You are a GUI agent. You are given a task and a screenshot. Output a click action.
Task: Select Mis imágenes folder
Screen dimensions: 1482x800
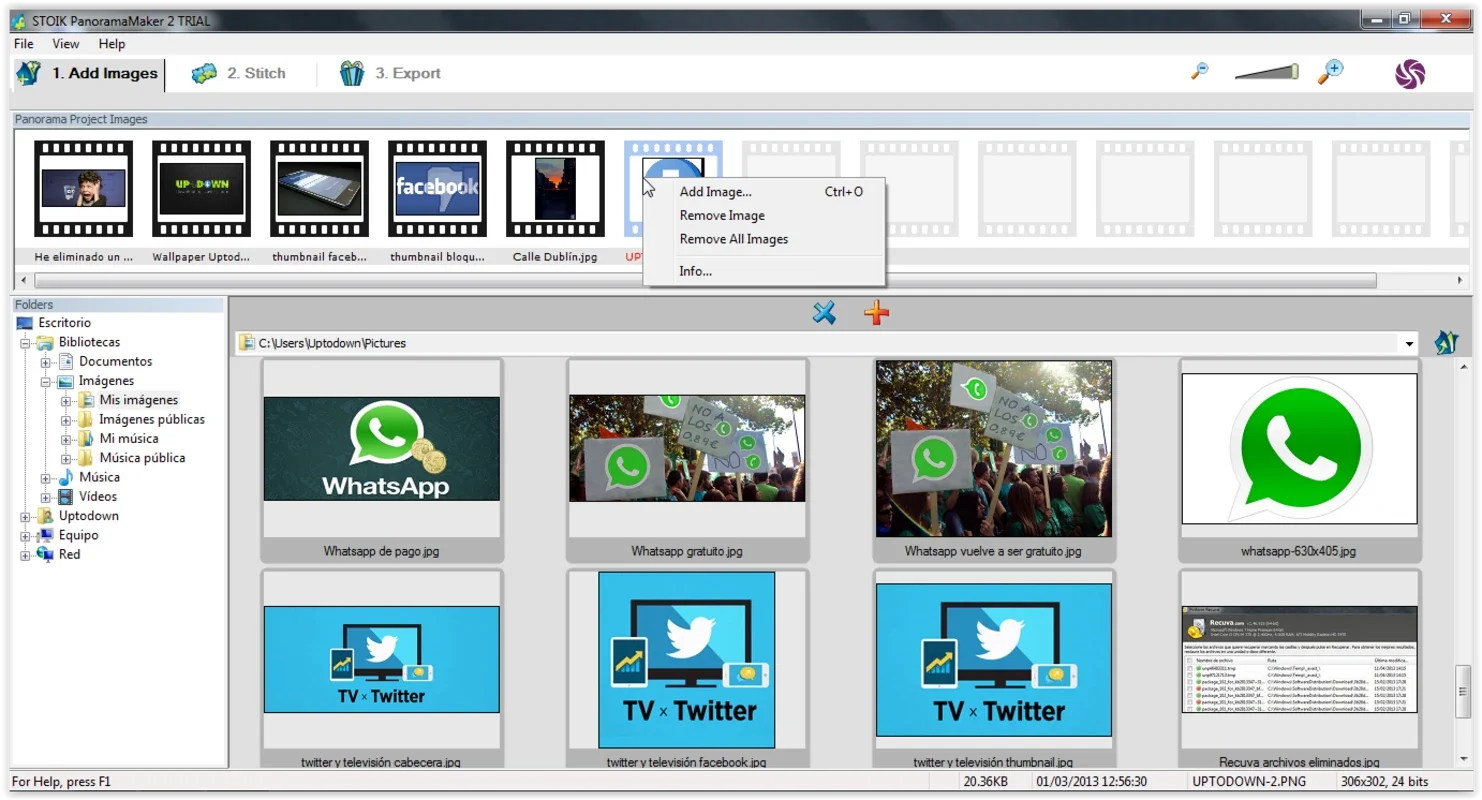(x=138, y=400)
